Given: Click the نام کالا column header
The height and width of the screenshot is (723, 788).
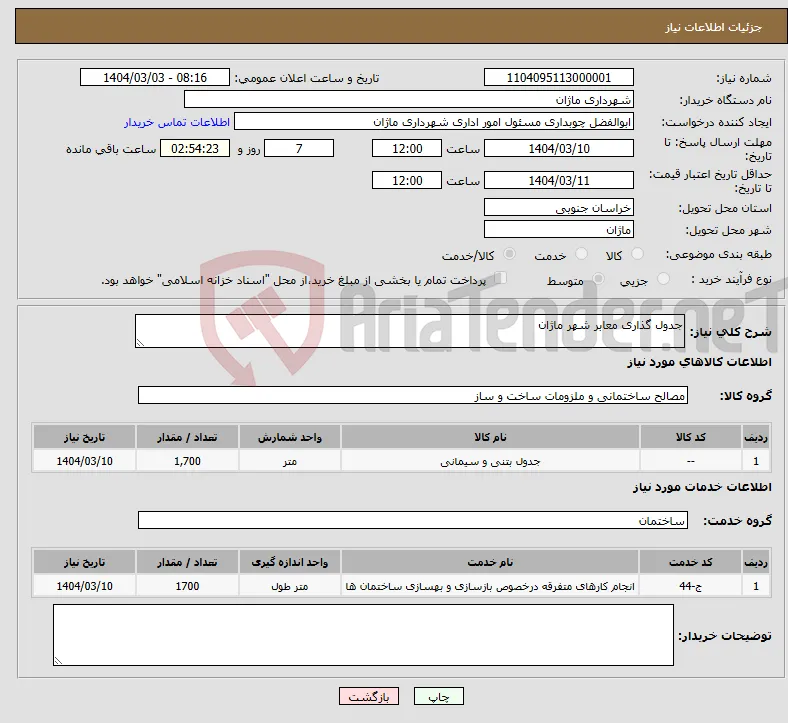Looking at the screenshot, I should pos(490,437).
